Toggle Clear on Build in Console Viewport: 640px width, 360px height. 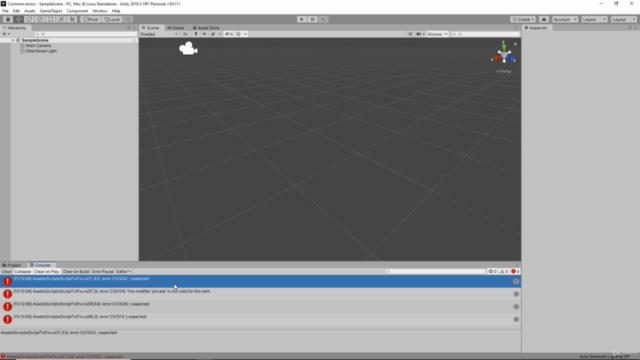pos(76,271)
